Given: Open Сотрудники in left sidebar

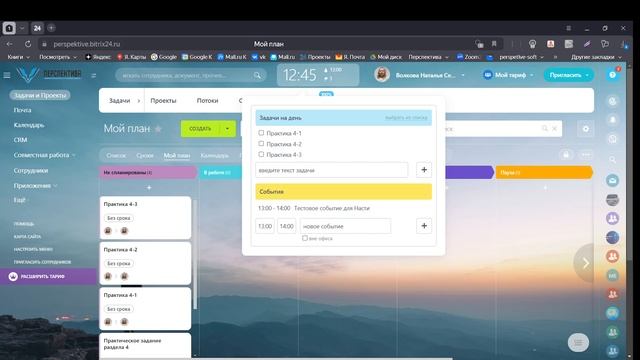Looking at the screenshot, I should 31,170.
